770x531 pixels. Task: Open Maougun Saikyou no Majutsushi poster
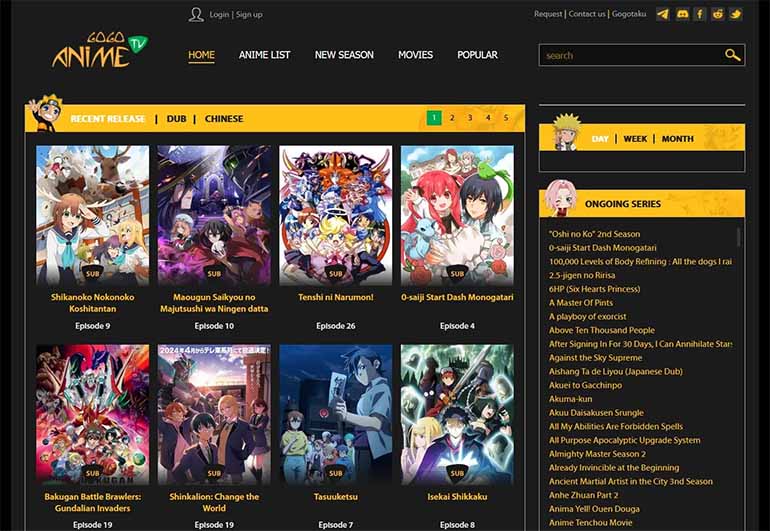click(214, 215)
